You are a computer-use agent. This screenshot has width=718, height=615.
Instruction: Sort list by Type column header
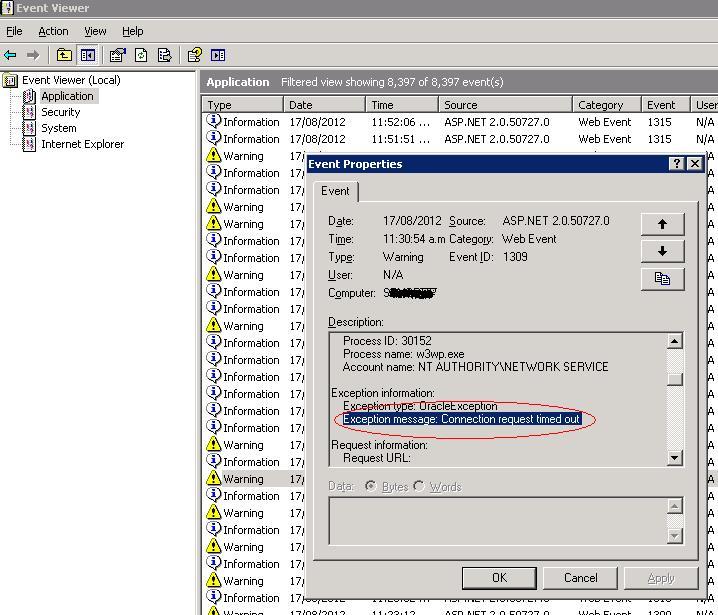[x=243, y=105]
